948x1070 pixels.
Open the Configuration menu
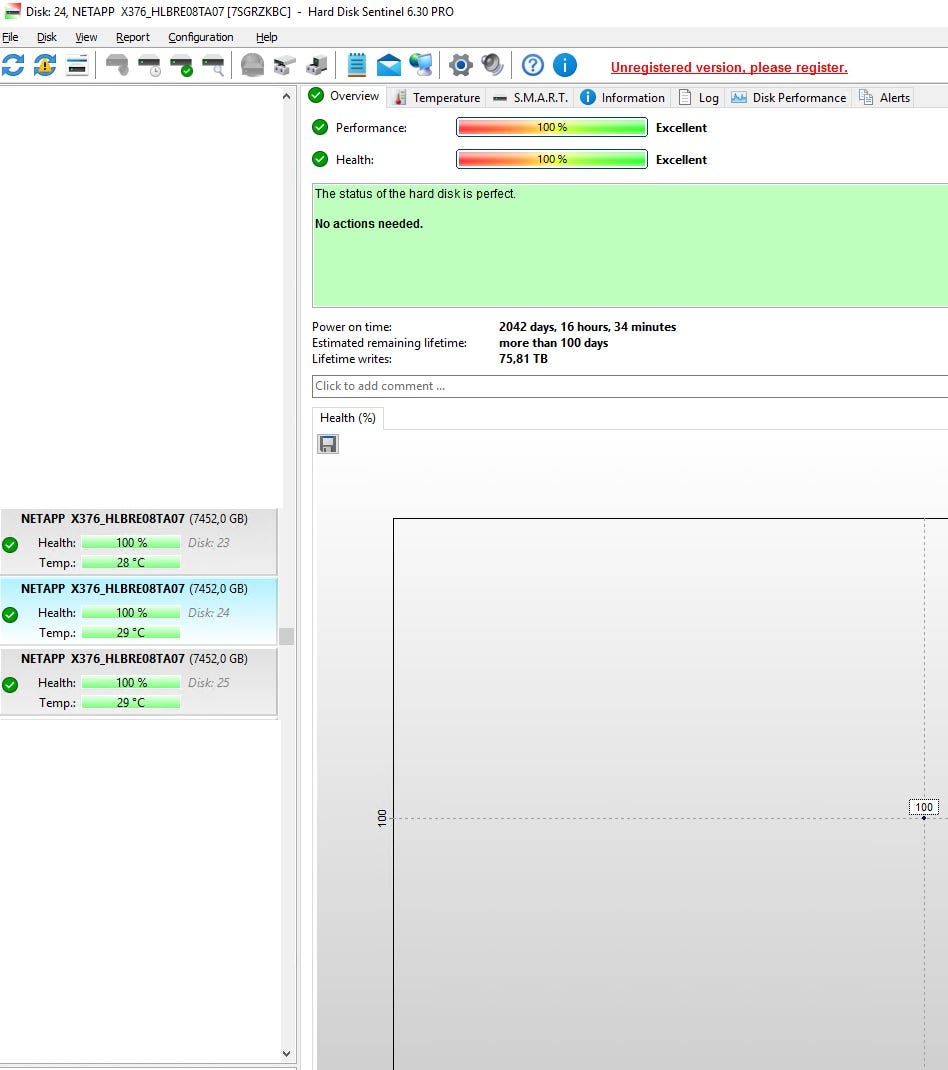[201, 37]
